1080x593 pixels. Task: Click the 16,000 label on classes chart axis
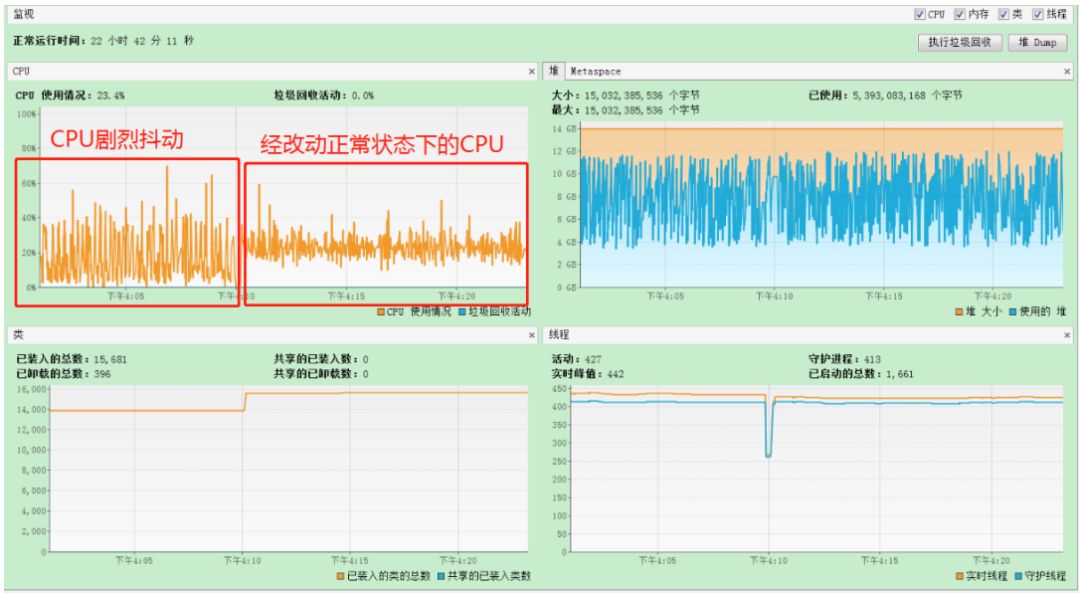coord(32,390)
